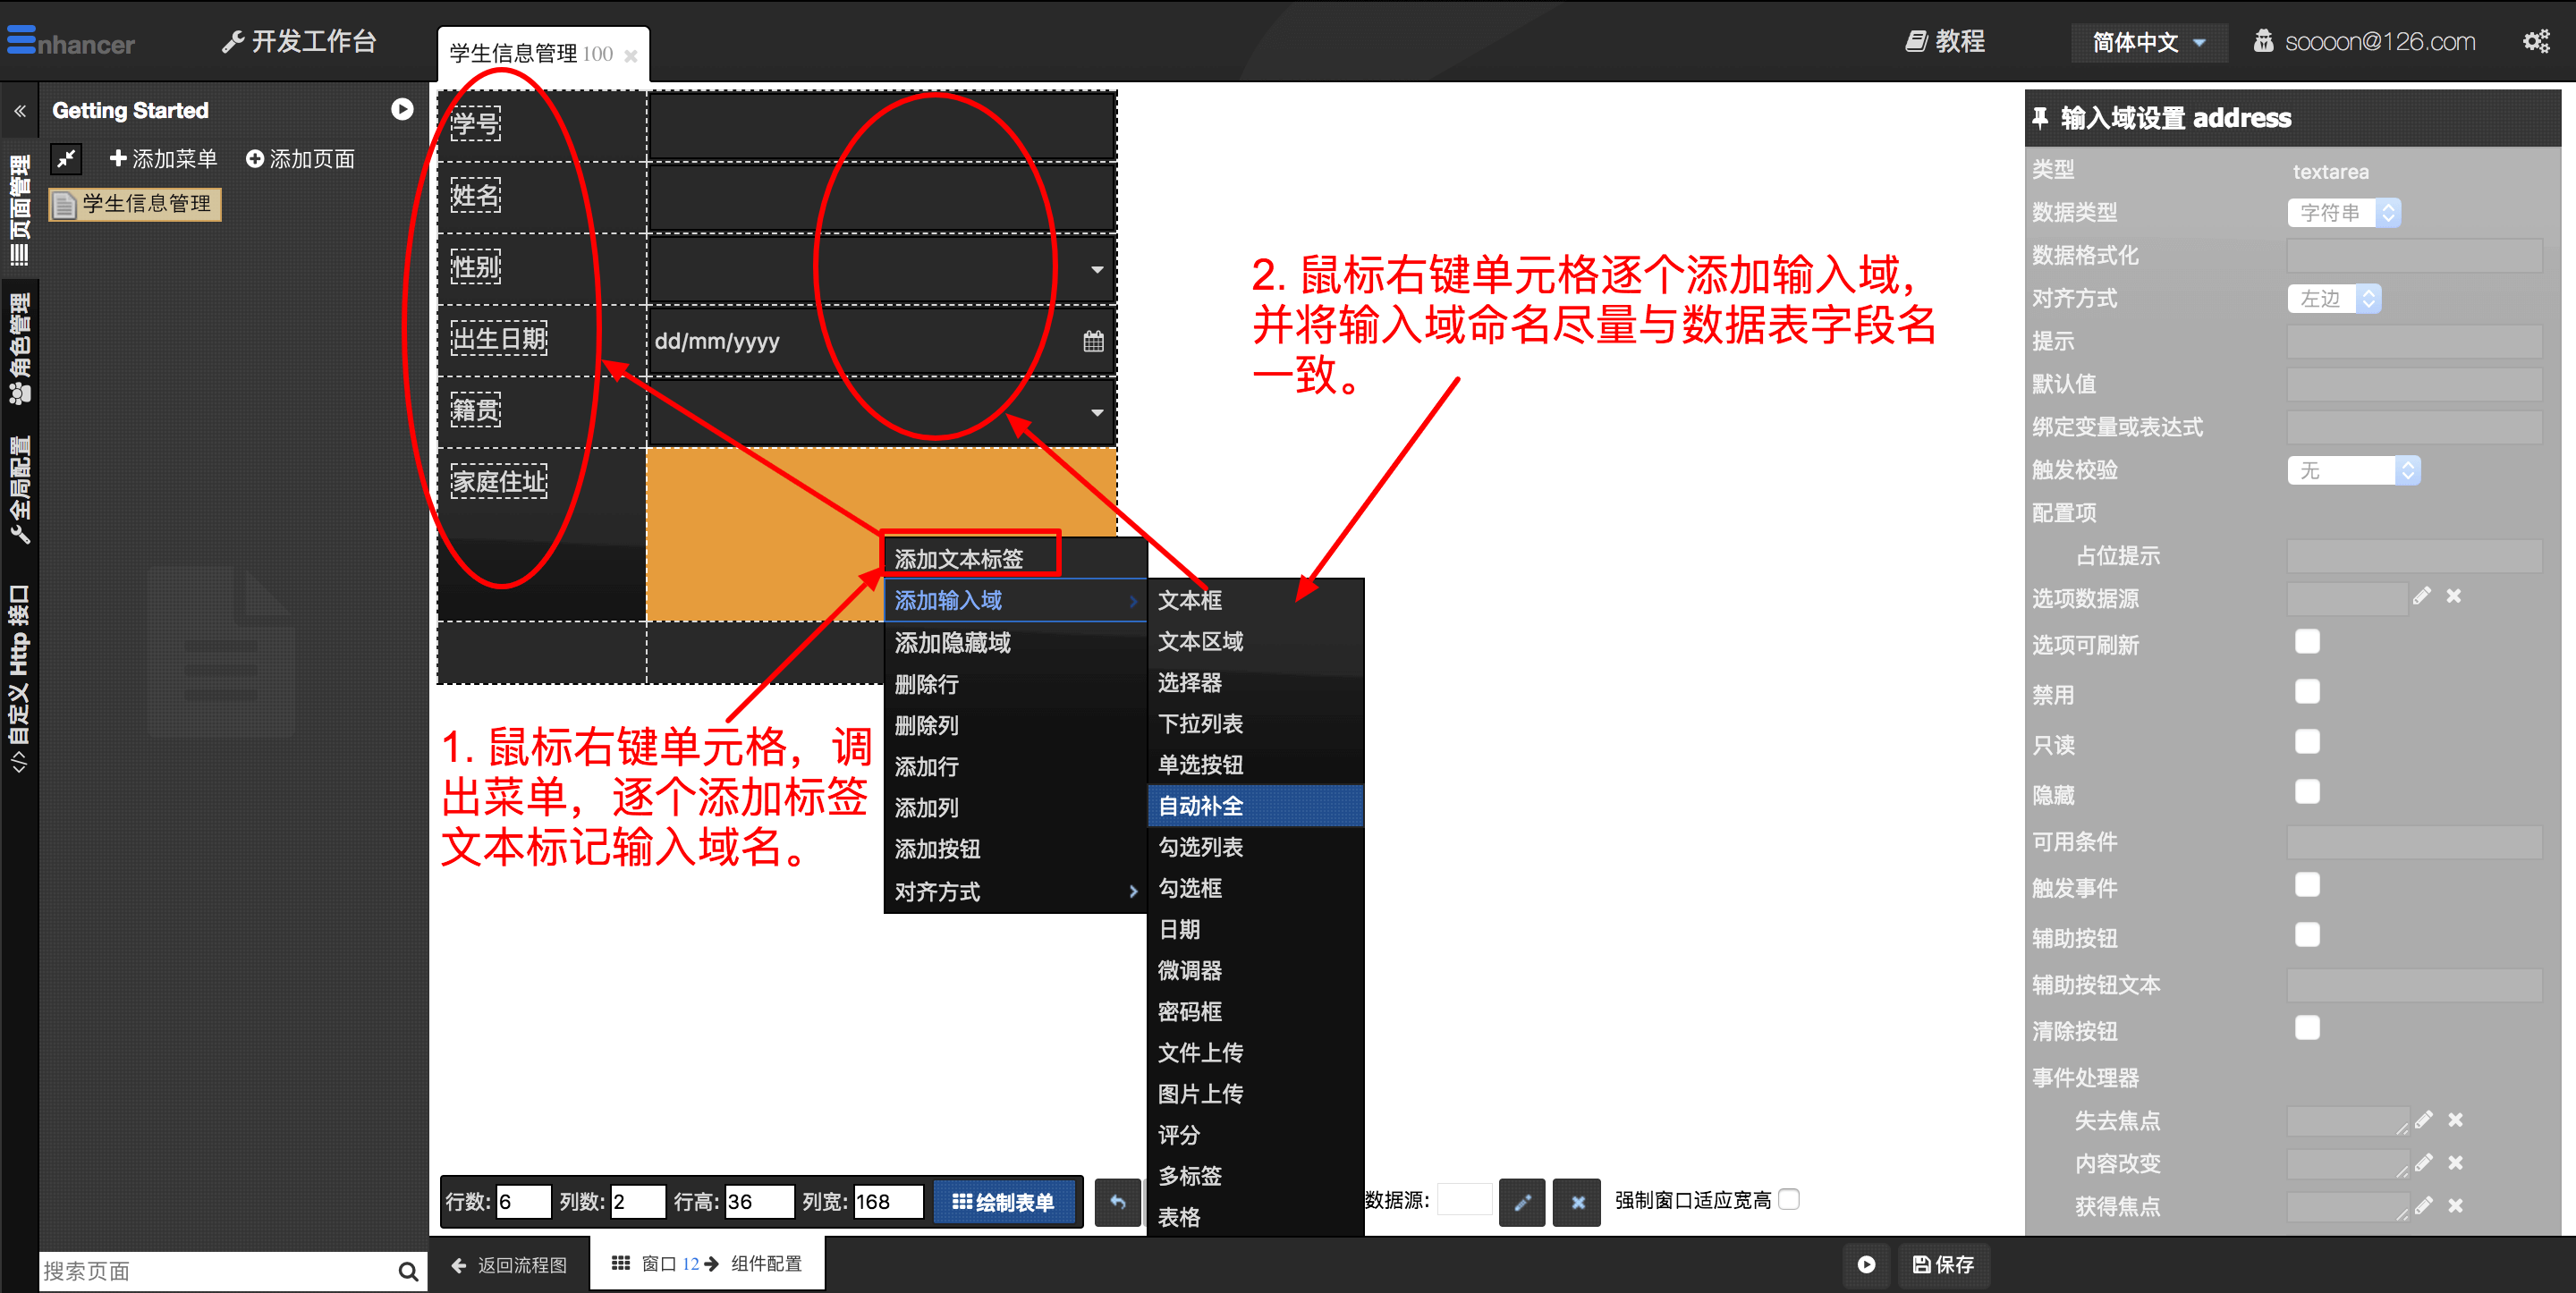Screen dimensions: 2576x1293
Task: Click the collapse arrows icon above page tree
Action: click(66, 158)
